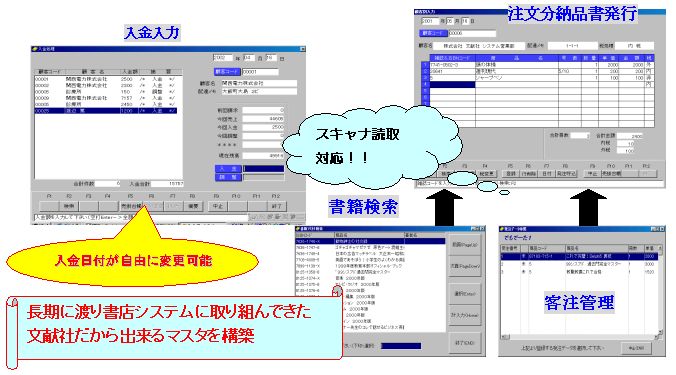Viewport: 676px width, 375px height.
Task: Click 選択(Enter) button in book search
Action: tap(464, 294)
